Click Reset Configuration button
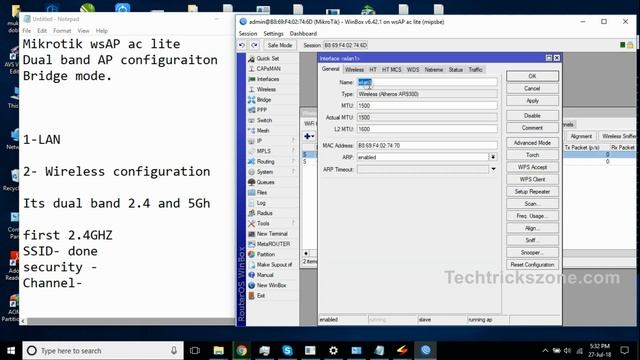 [x=532, y=264]
